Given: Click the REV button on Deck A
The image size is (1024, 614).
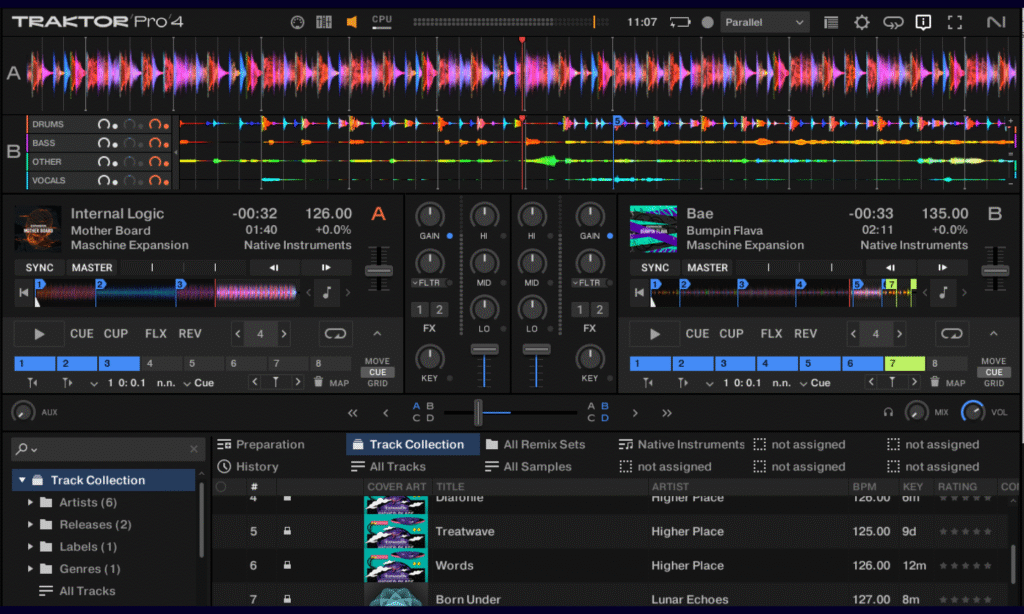Looking at the screenshot, I should coord(190,334).
